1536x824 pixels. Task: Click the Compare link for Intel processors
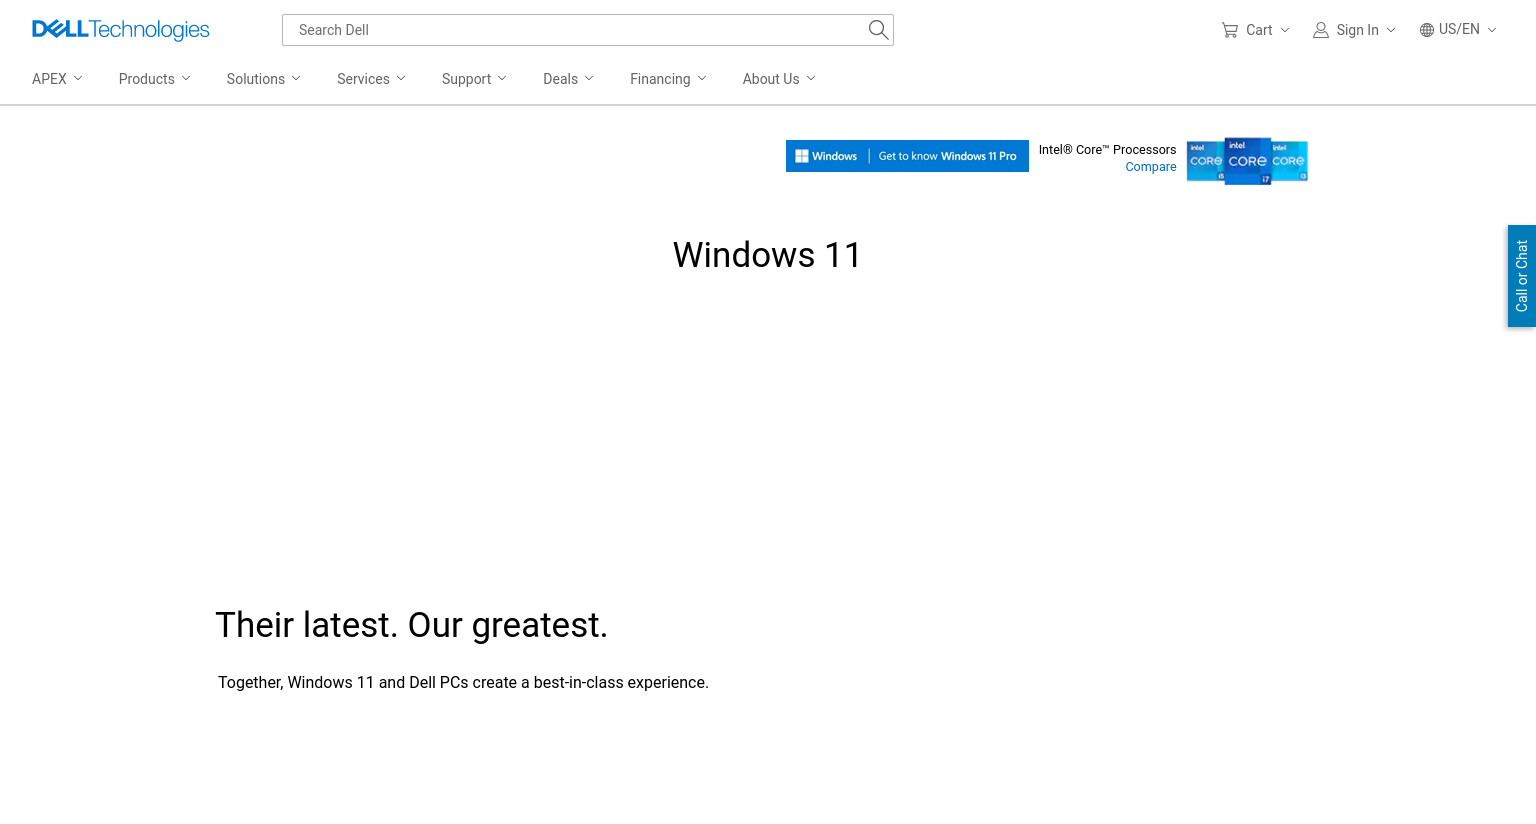[x=1151, y=167]
